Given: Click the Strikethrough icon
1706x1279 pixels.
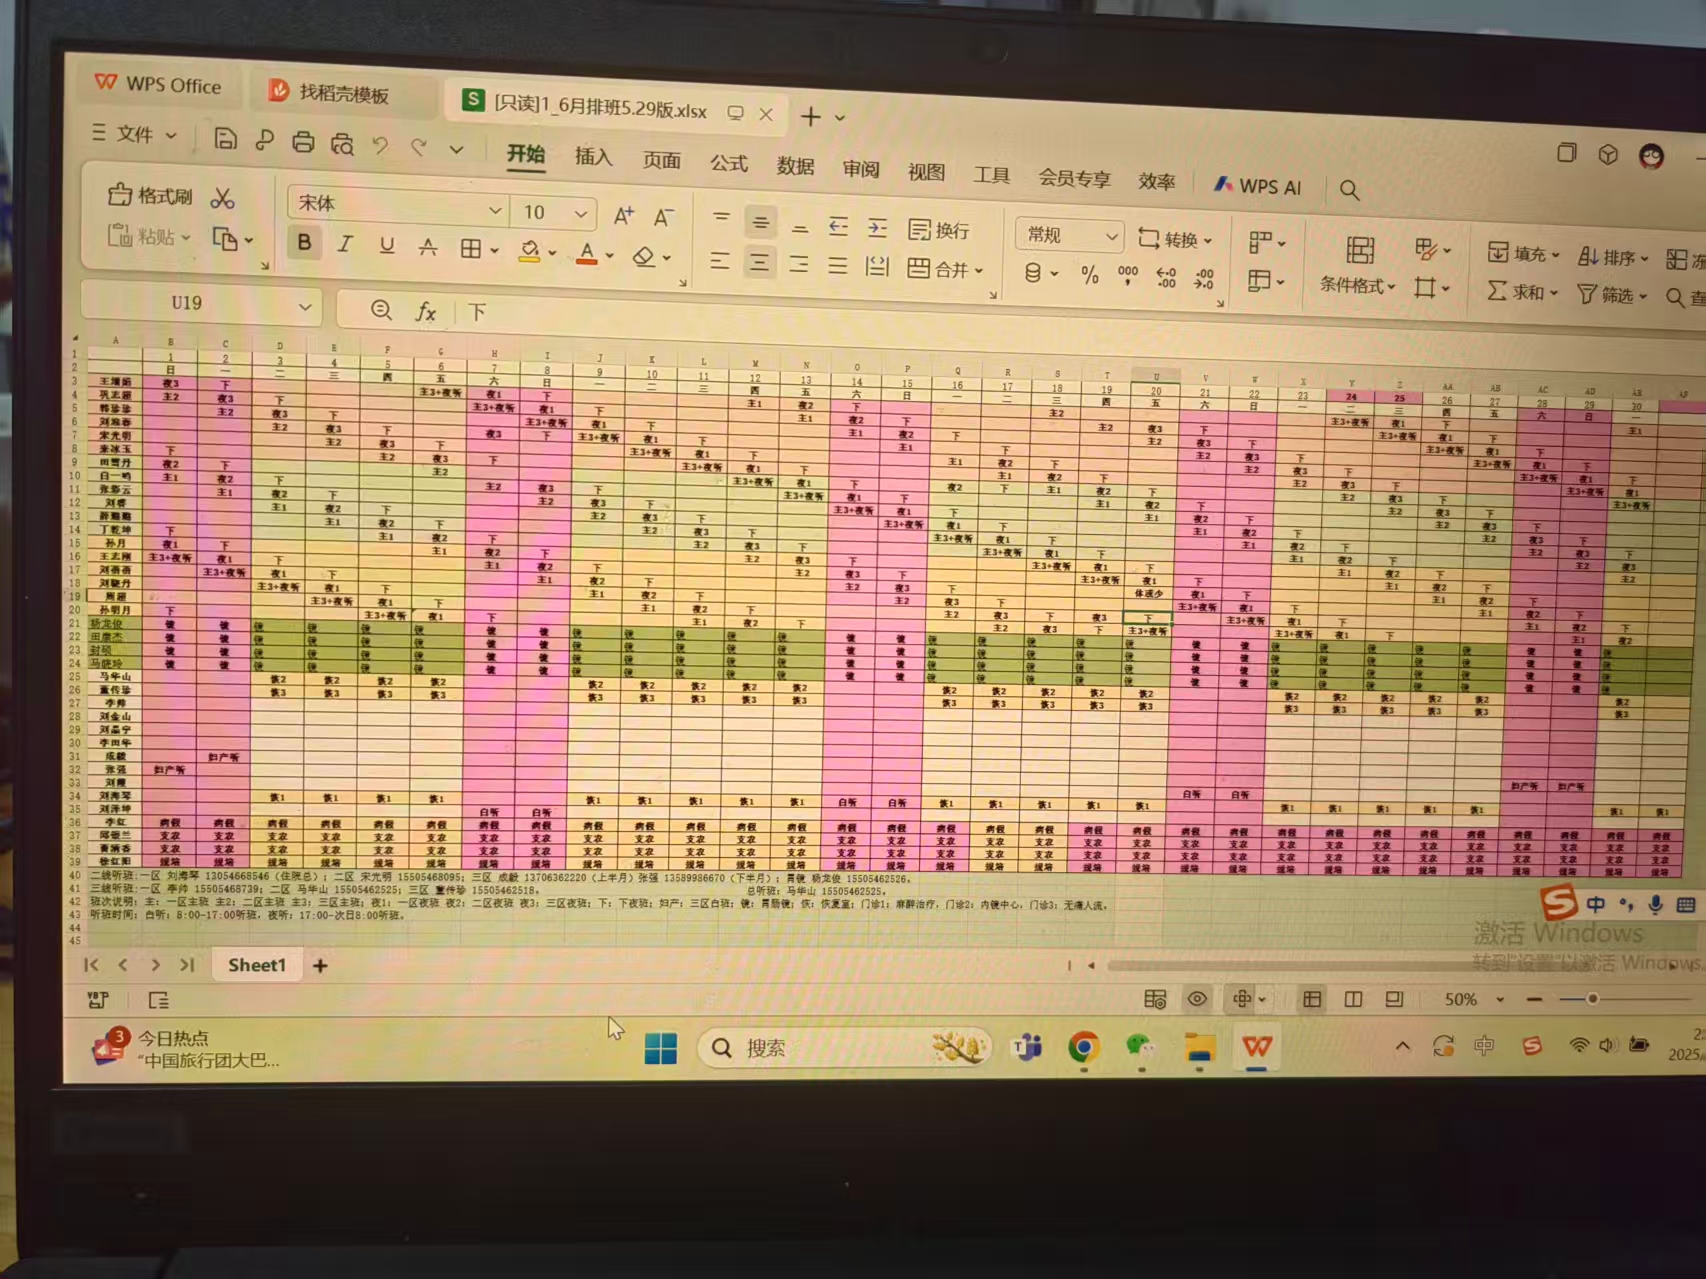Looking at the screenshot, I should [x=427, y=247].
